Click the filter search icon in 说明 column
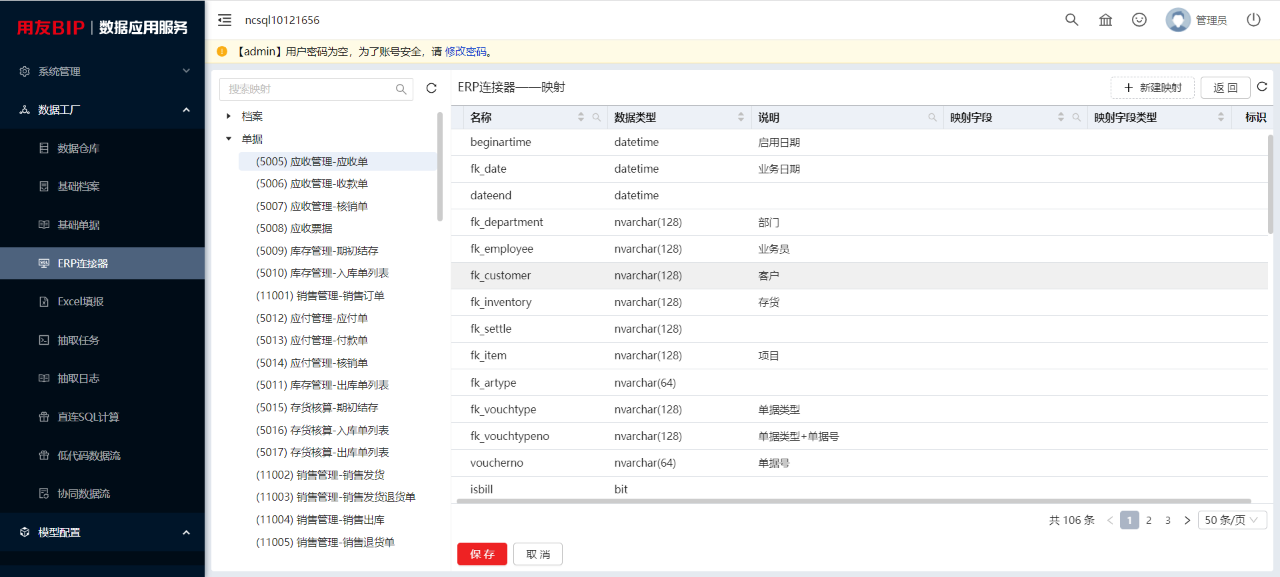1280x577 pixels. point(933,118)
